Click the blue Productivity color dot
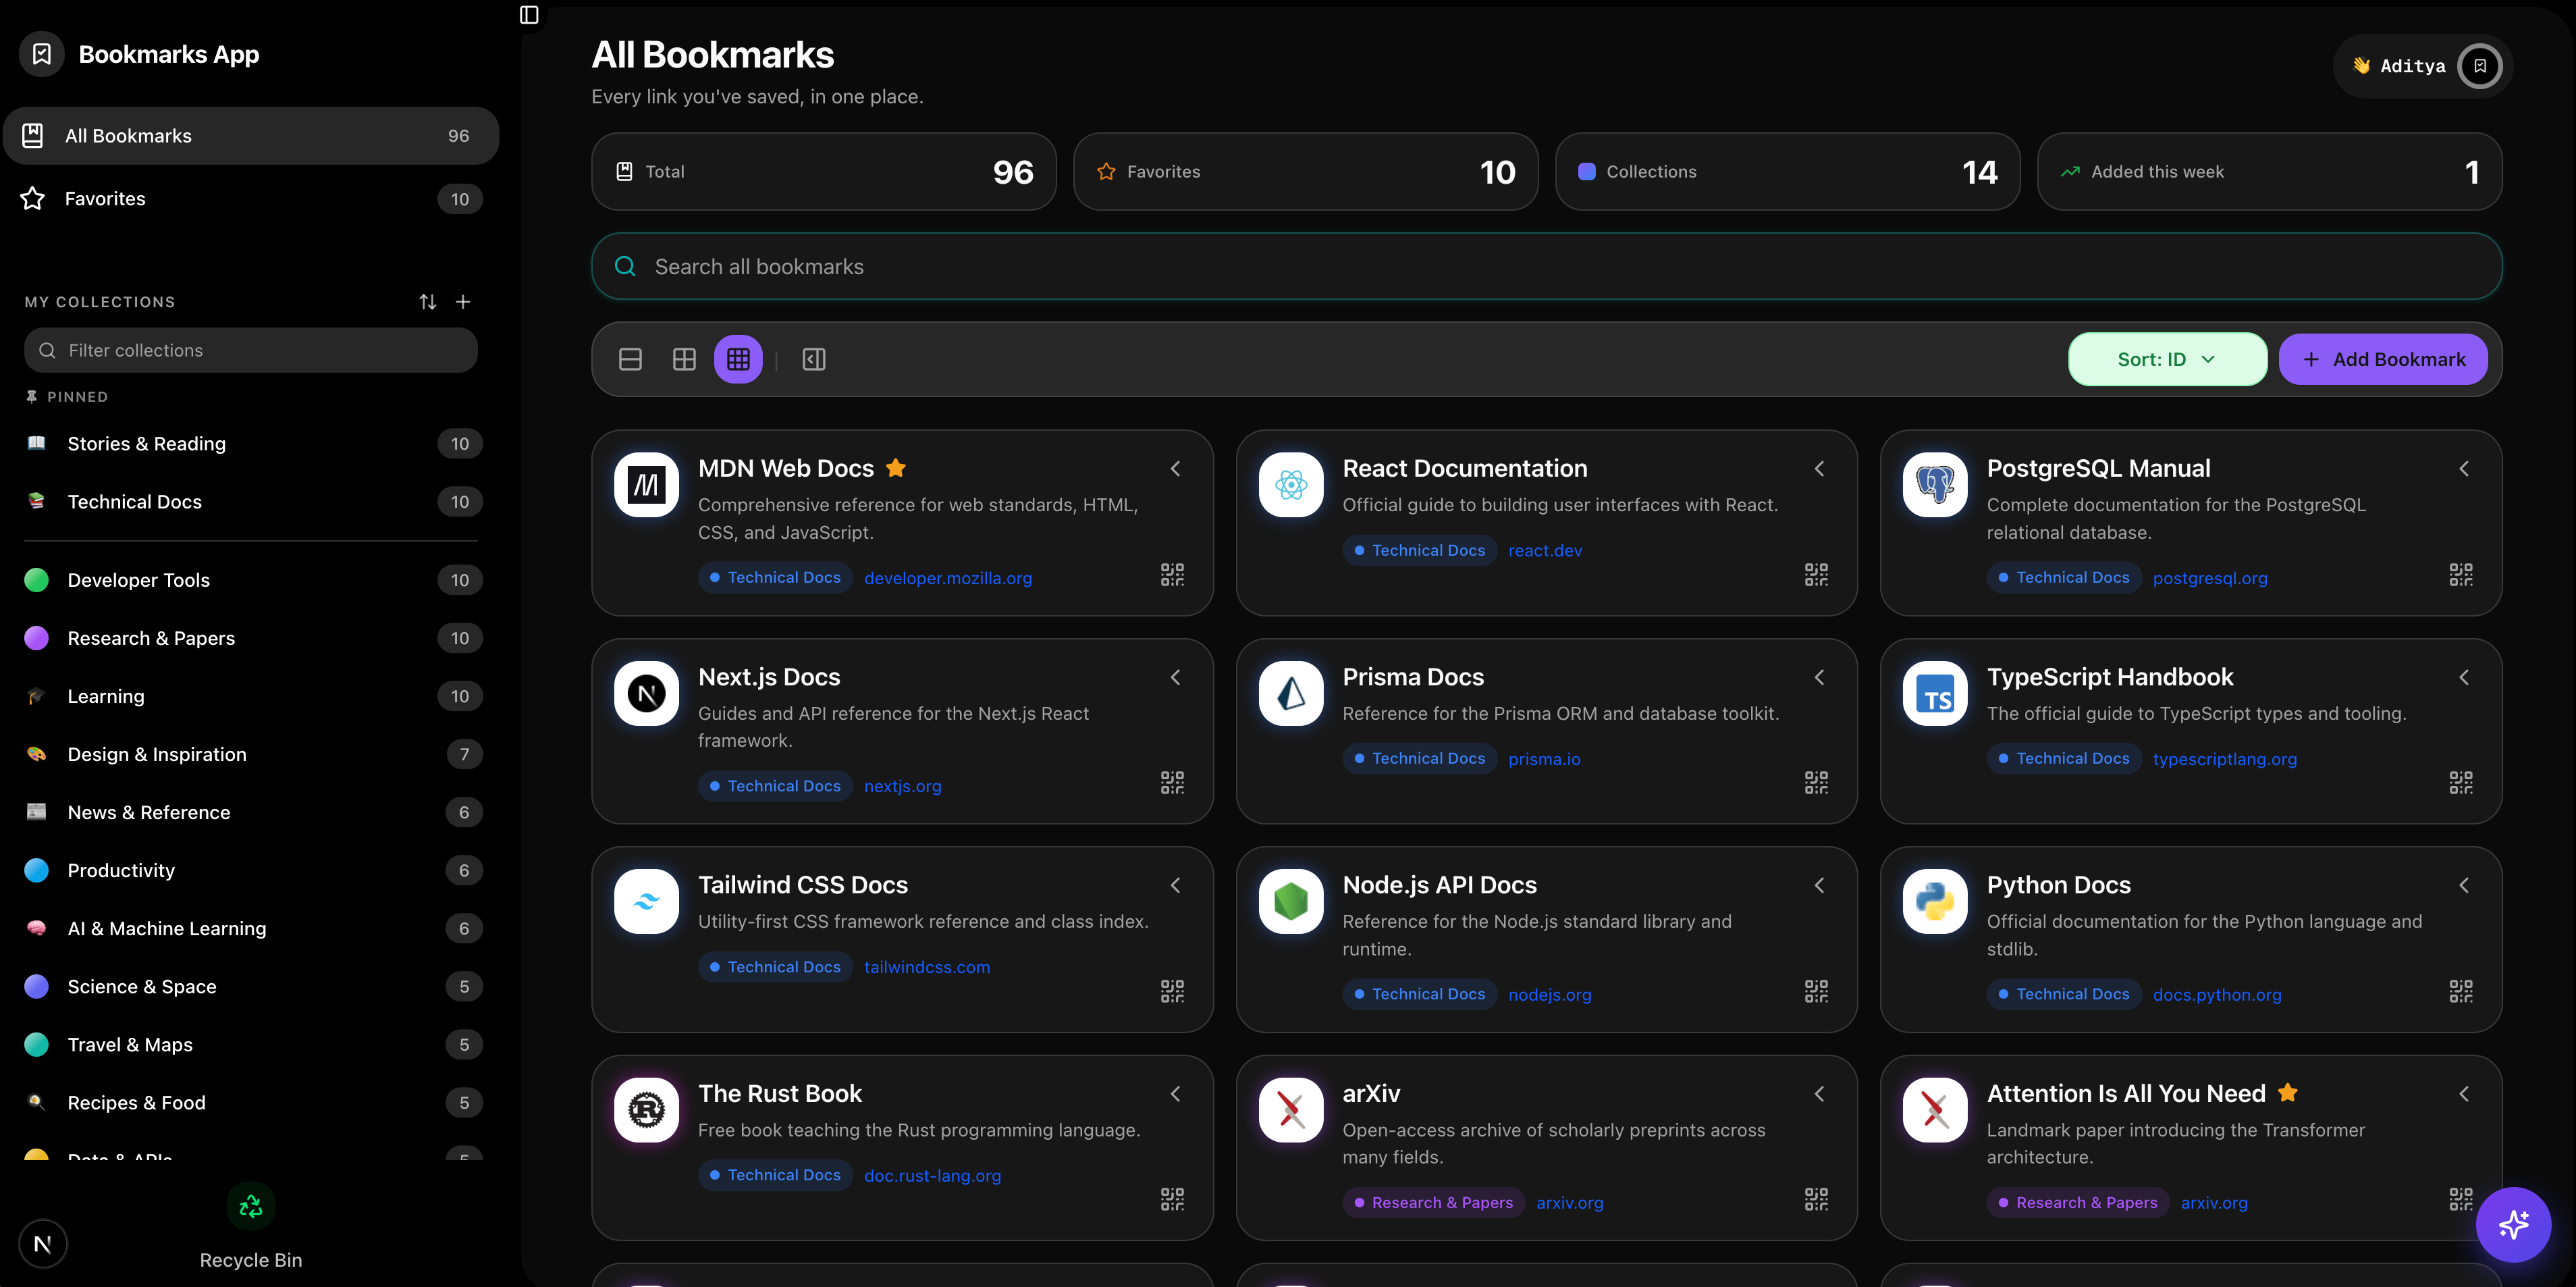2576x1287 pixels. tap(36, 870)
